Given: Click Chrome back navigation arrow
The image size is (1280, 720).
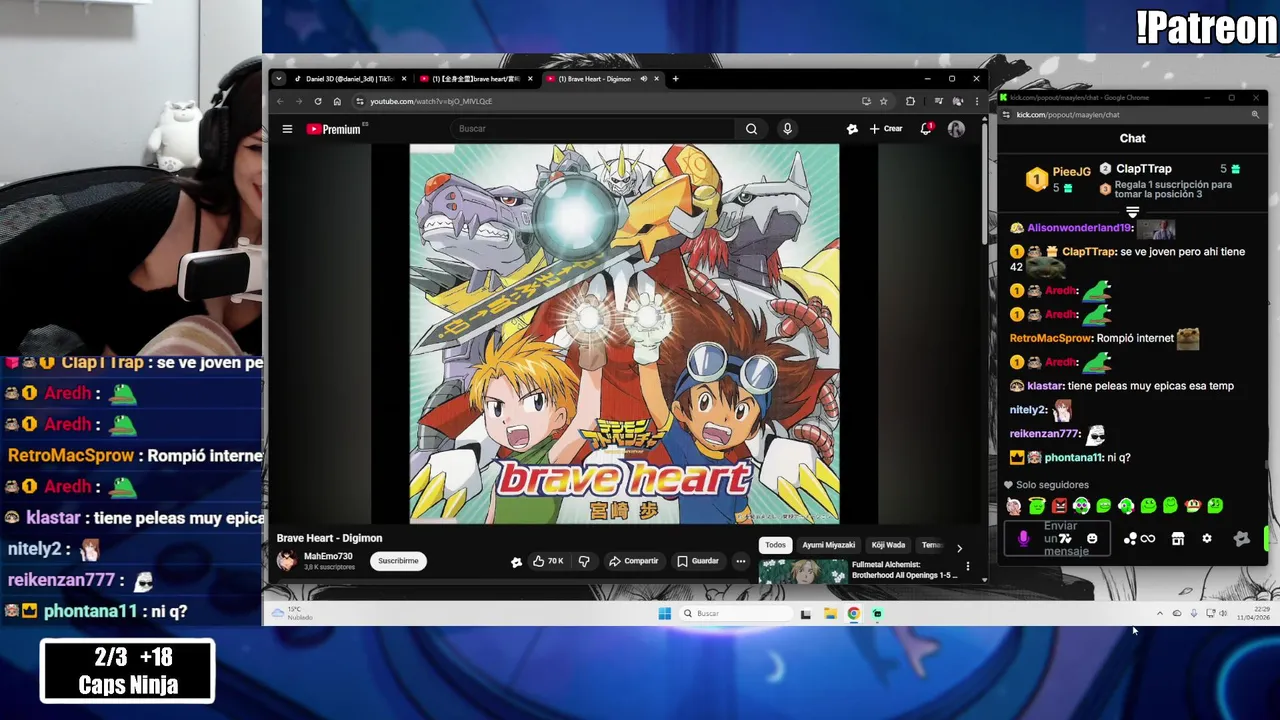Looking at the screenshot, I should pos(280,101).
